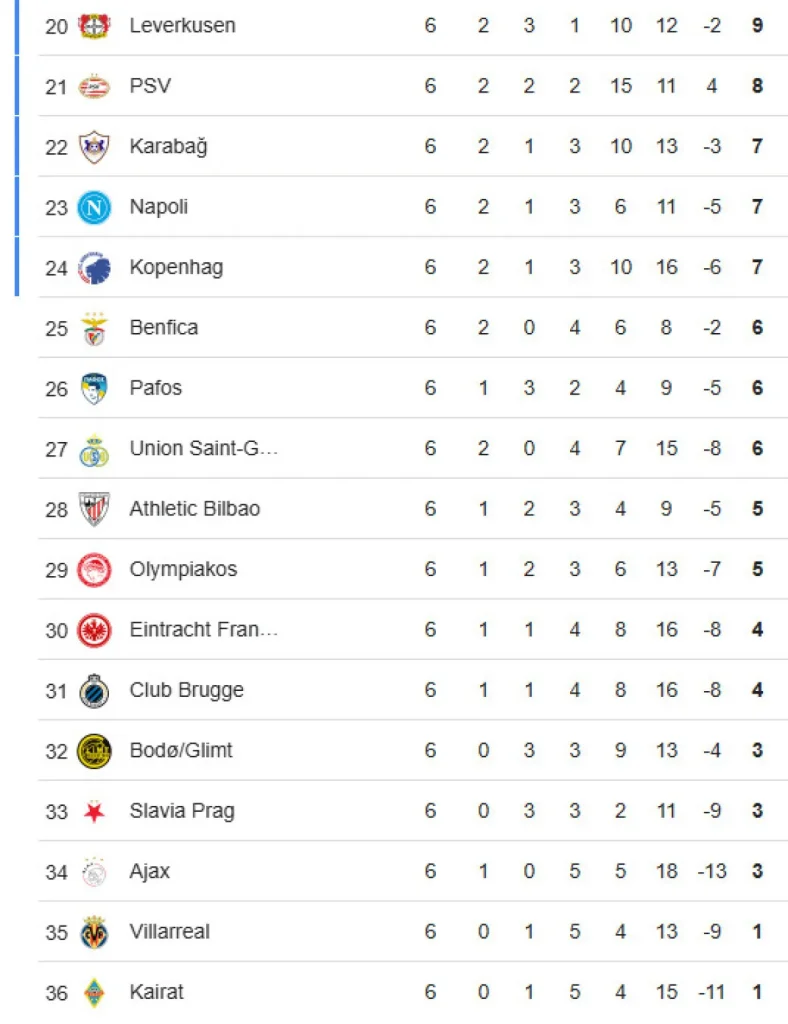Select the Club Brugge crest icon

[x=94, y=690]
